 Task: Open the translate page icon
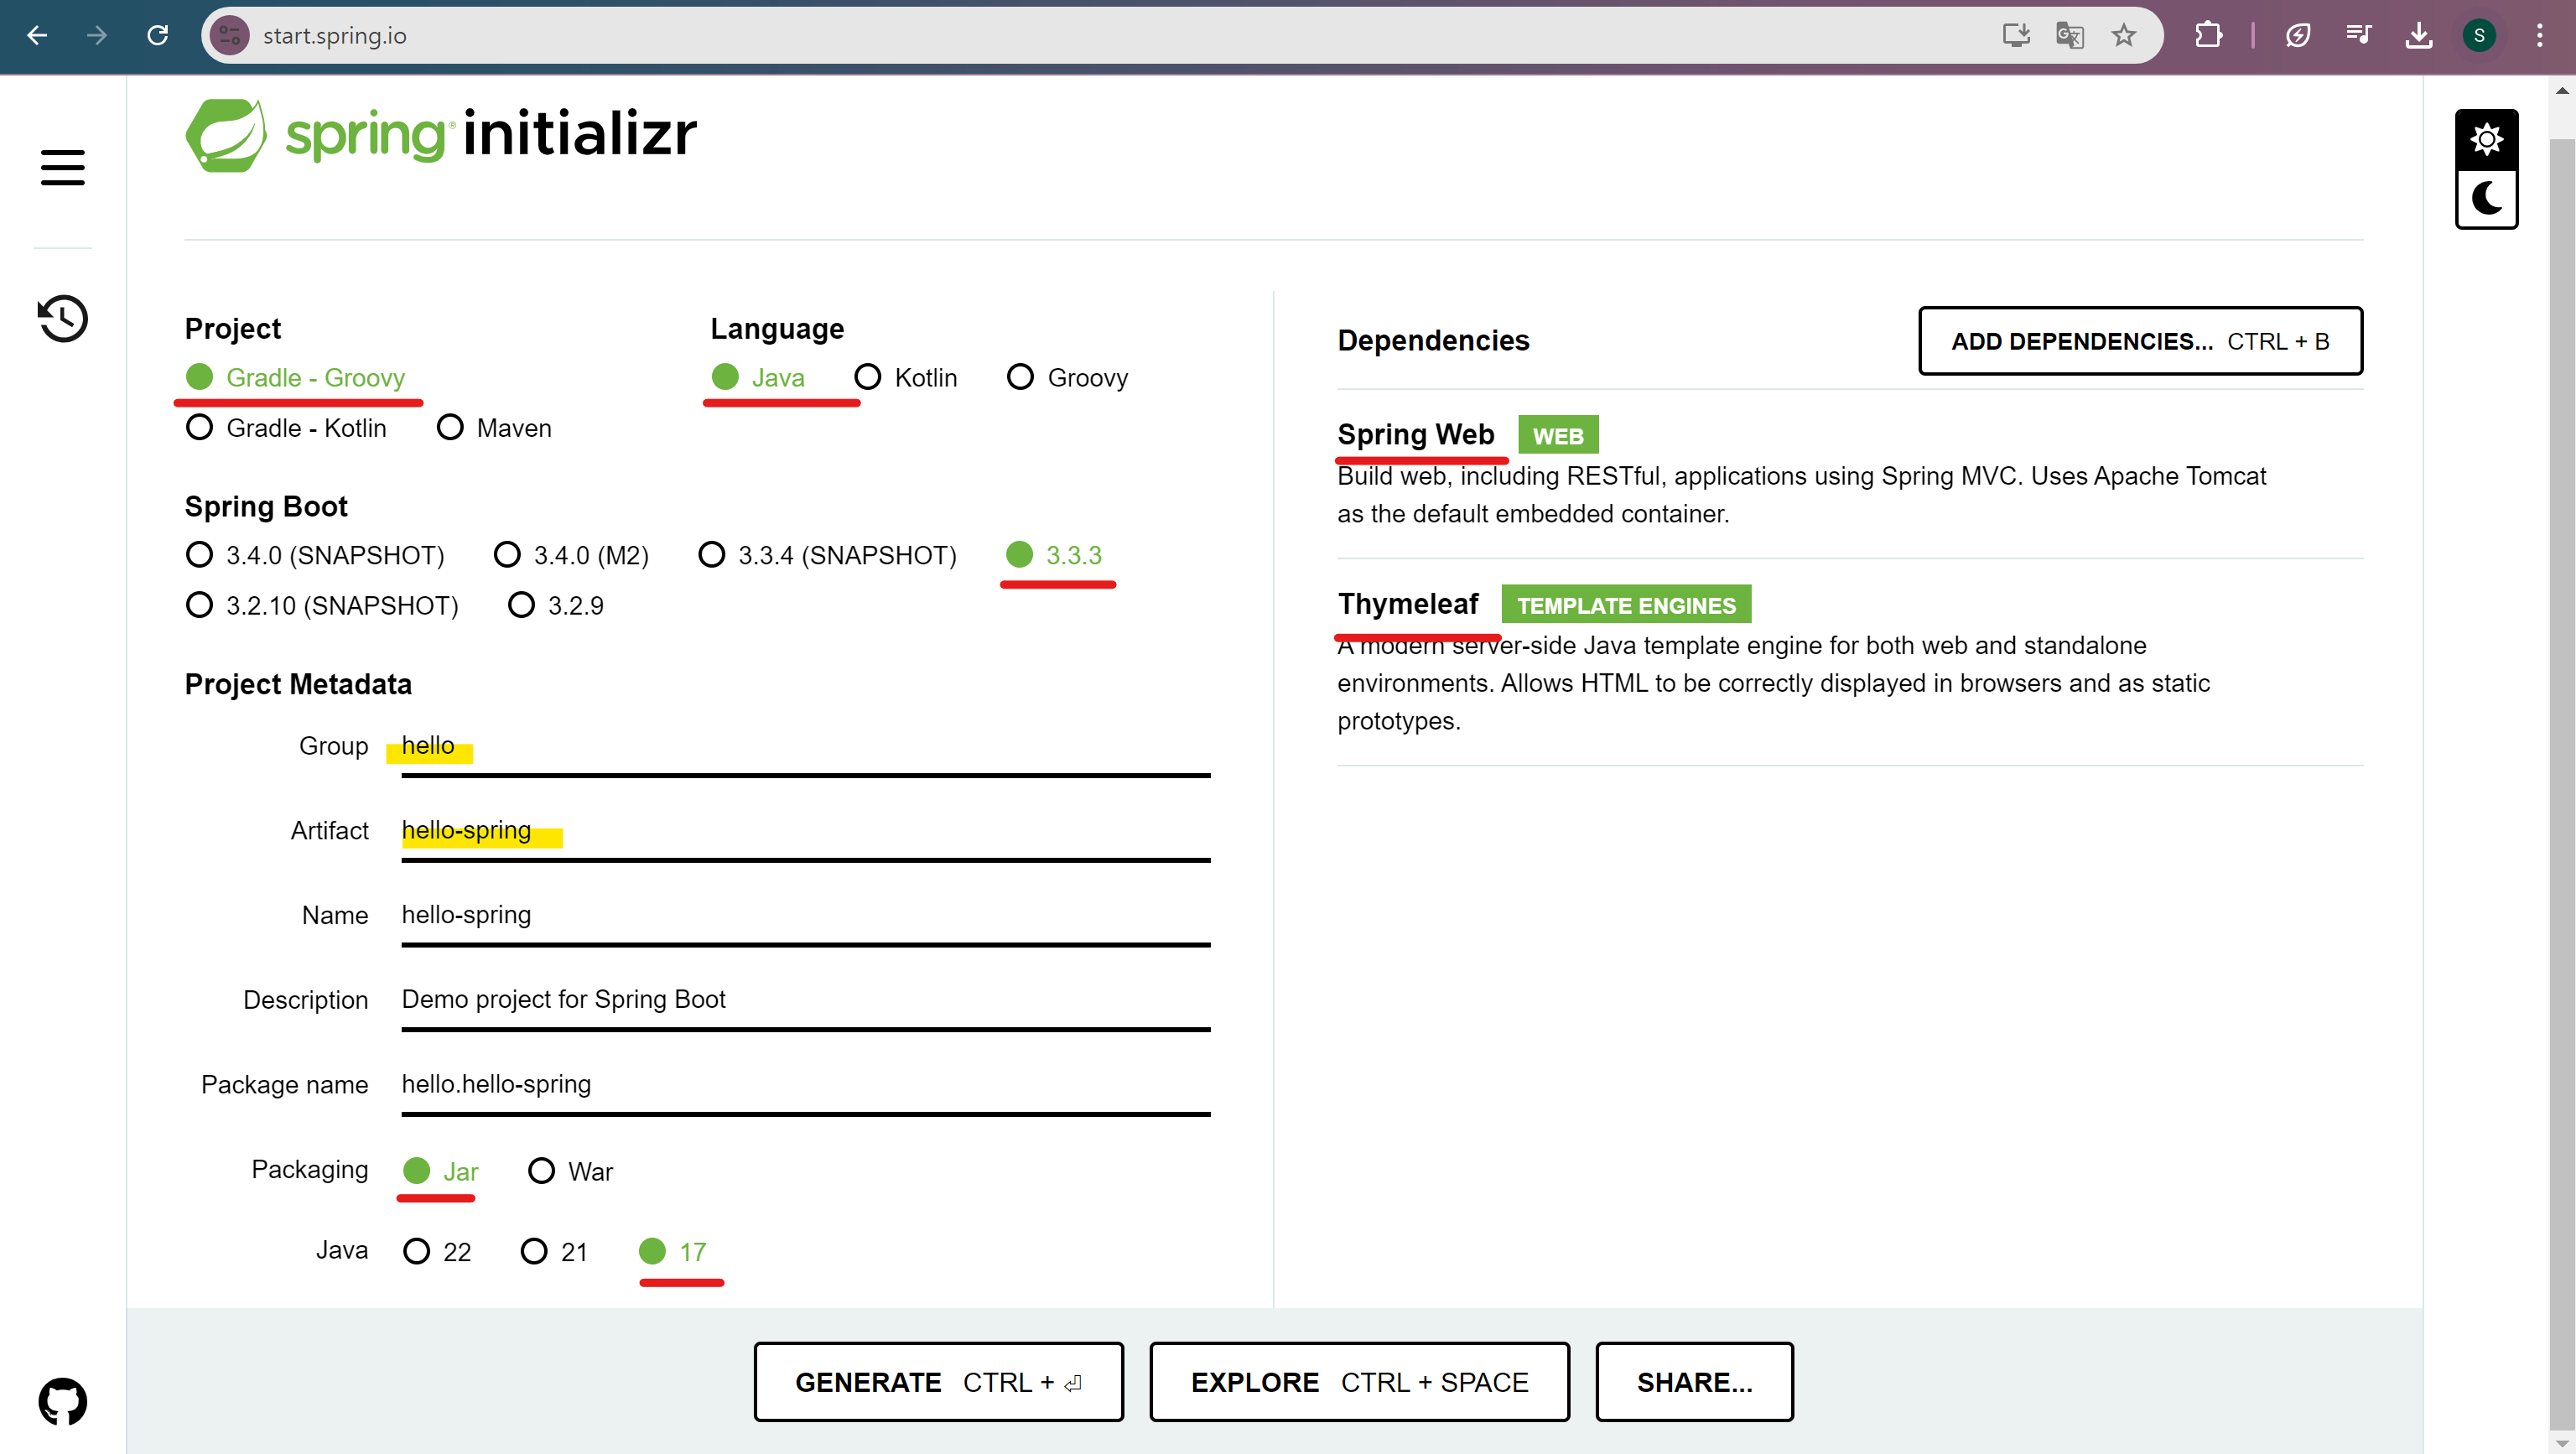[x=2069, y=36]
